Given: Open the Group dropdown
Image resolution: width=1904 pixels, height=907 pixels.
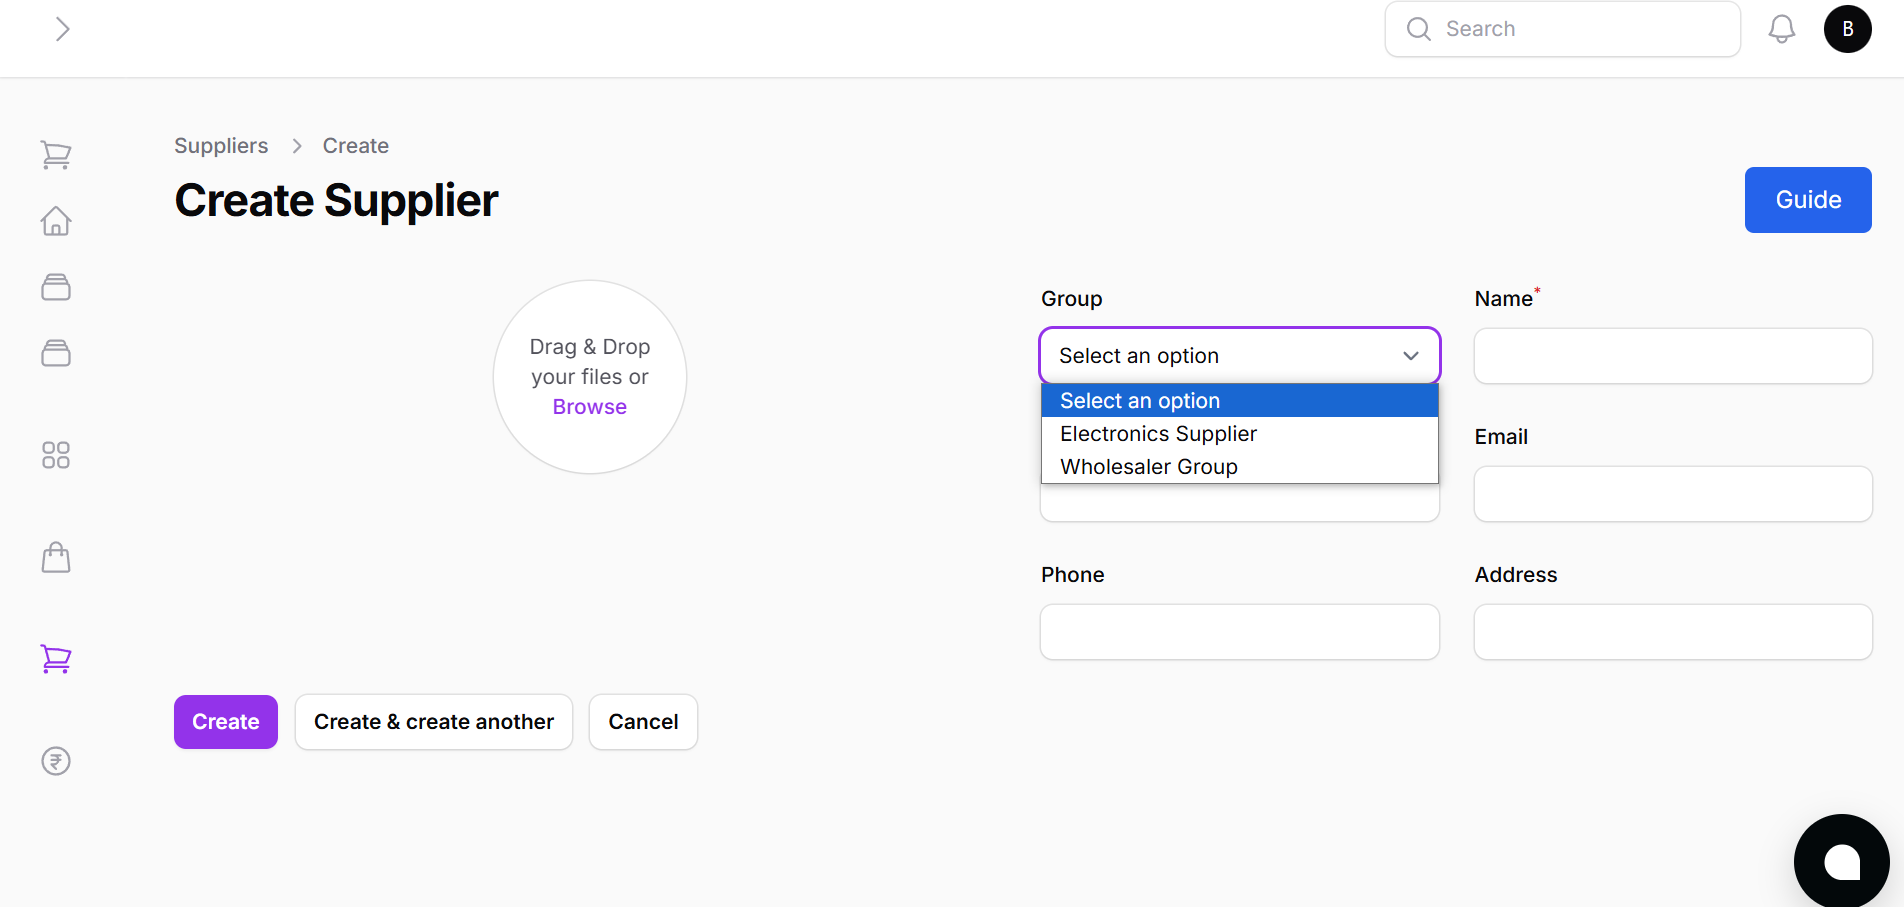Looking at the screenshot, I should pos(1239,355).
